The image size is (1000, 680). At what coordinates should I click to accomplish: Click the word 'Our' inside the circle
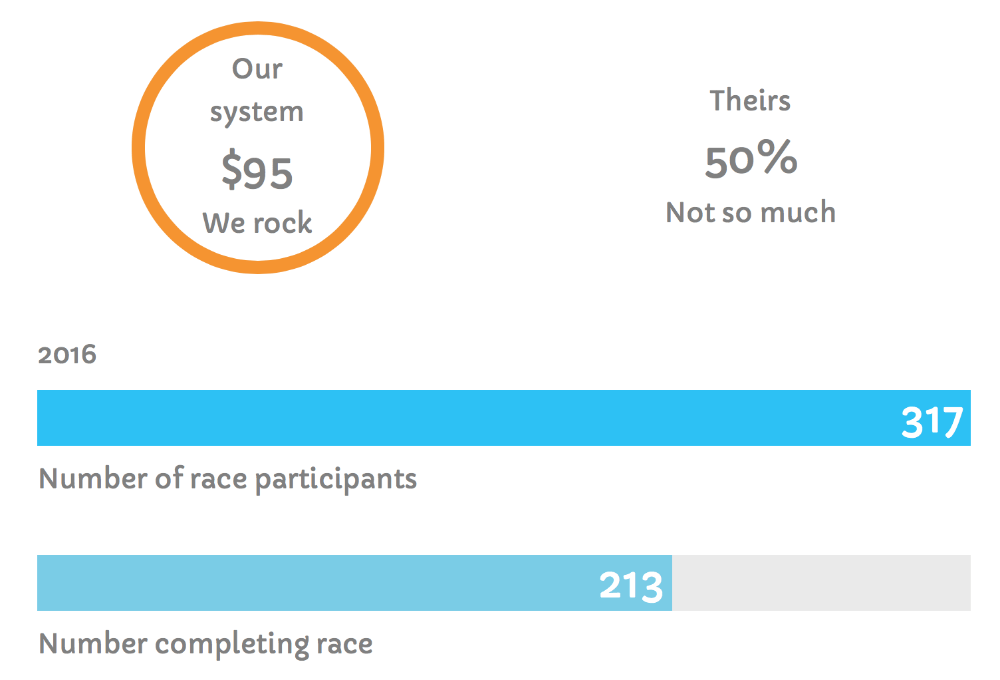(257, 69)
